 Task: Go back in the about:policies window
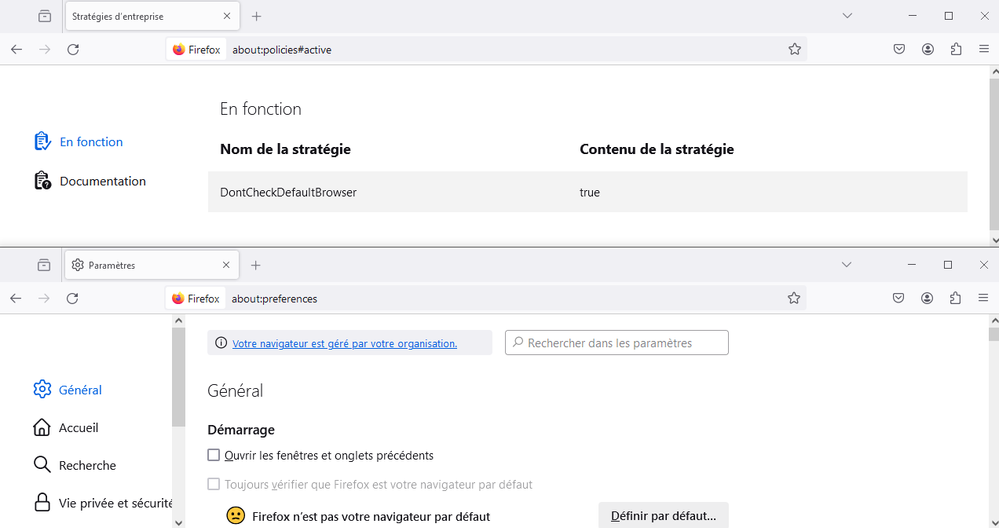17,49
